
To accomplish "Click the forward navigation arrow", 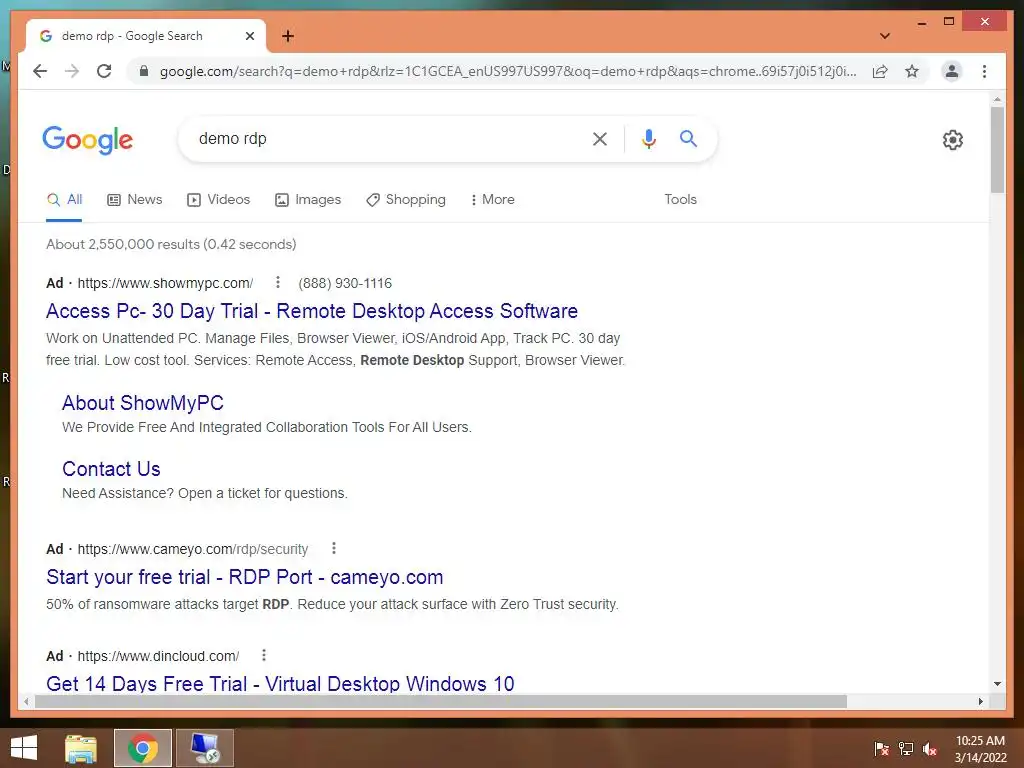I will click(72, 71).
